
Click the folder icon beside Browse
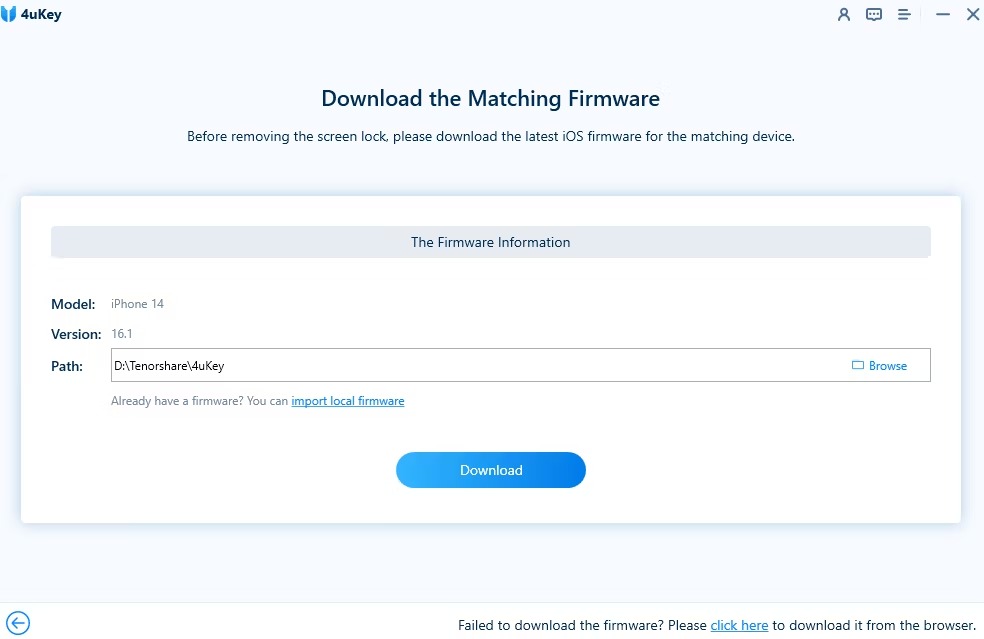[x=857, y=366]
